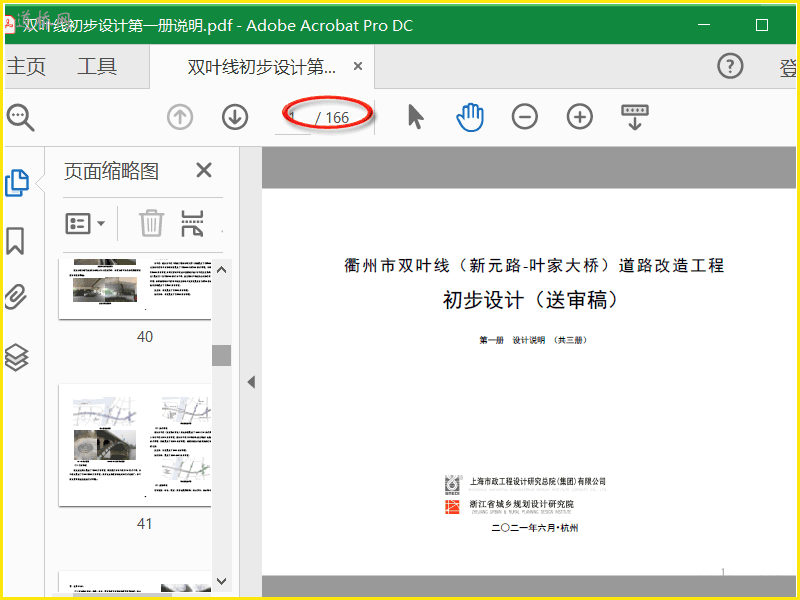Close the 页面缩略图 panel

204,170
